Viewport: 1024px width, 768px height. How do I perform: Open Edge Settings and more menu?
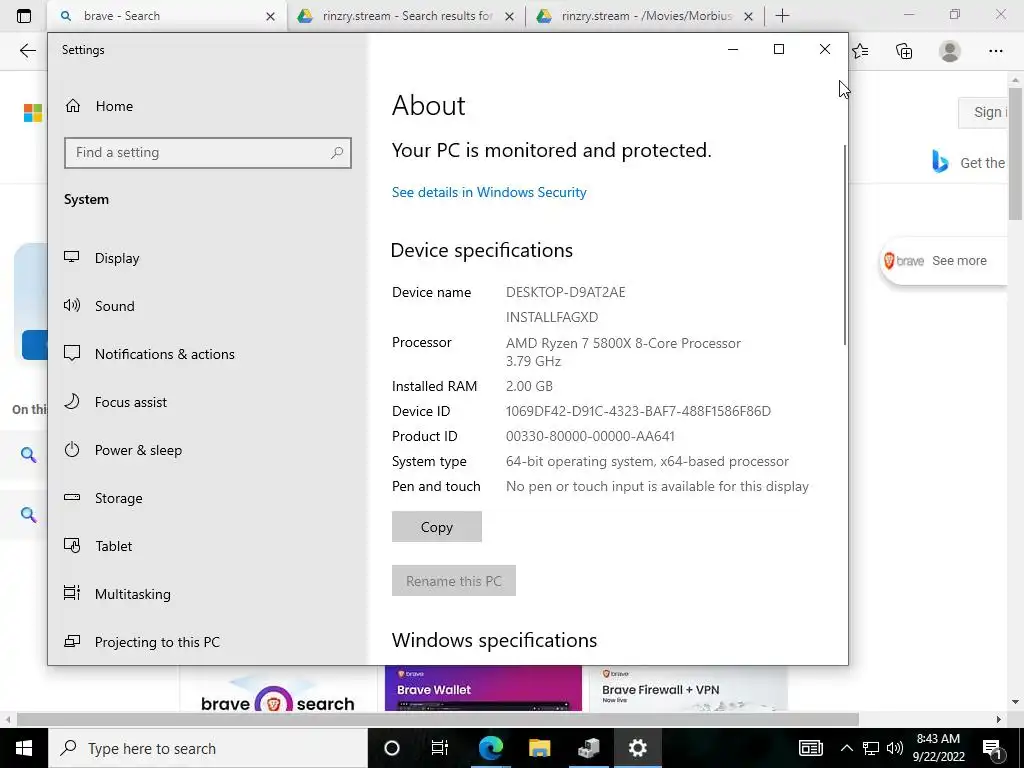(995, 51)
